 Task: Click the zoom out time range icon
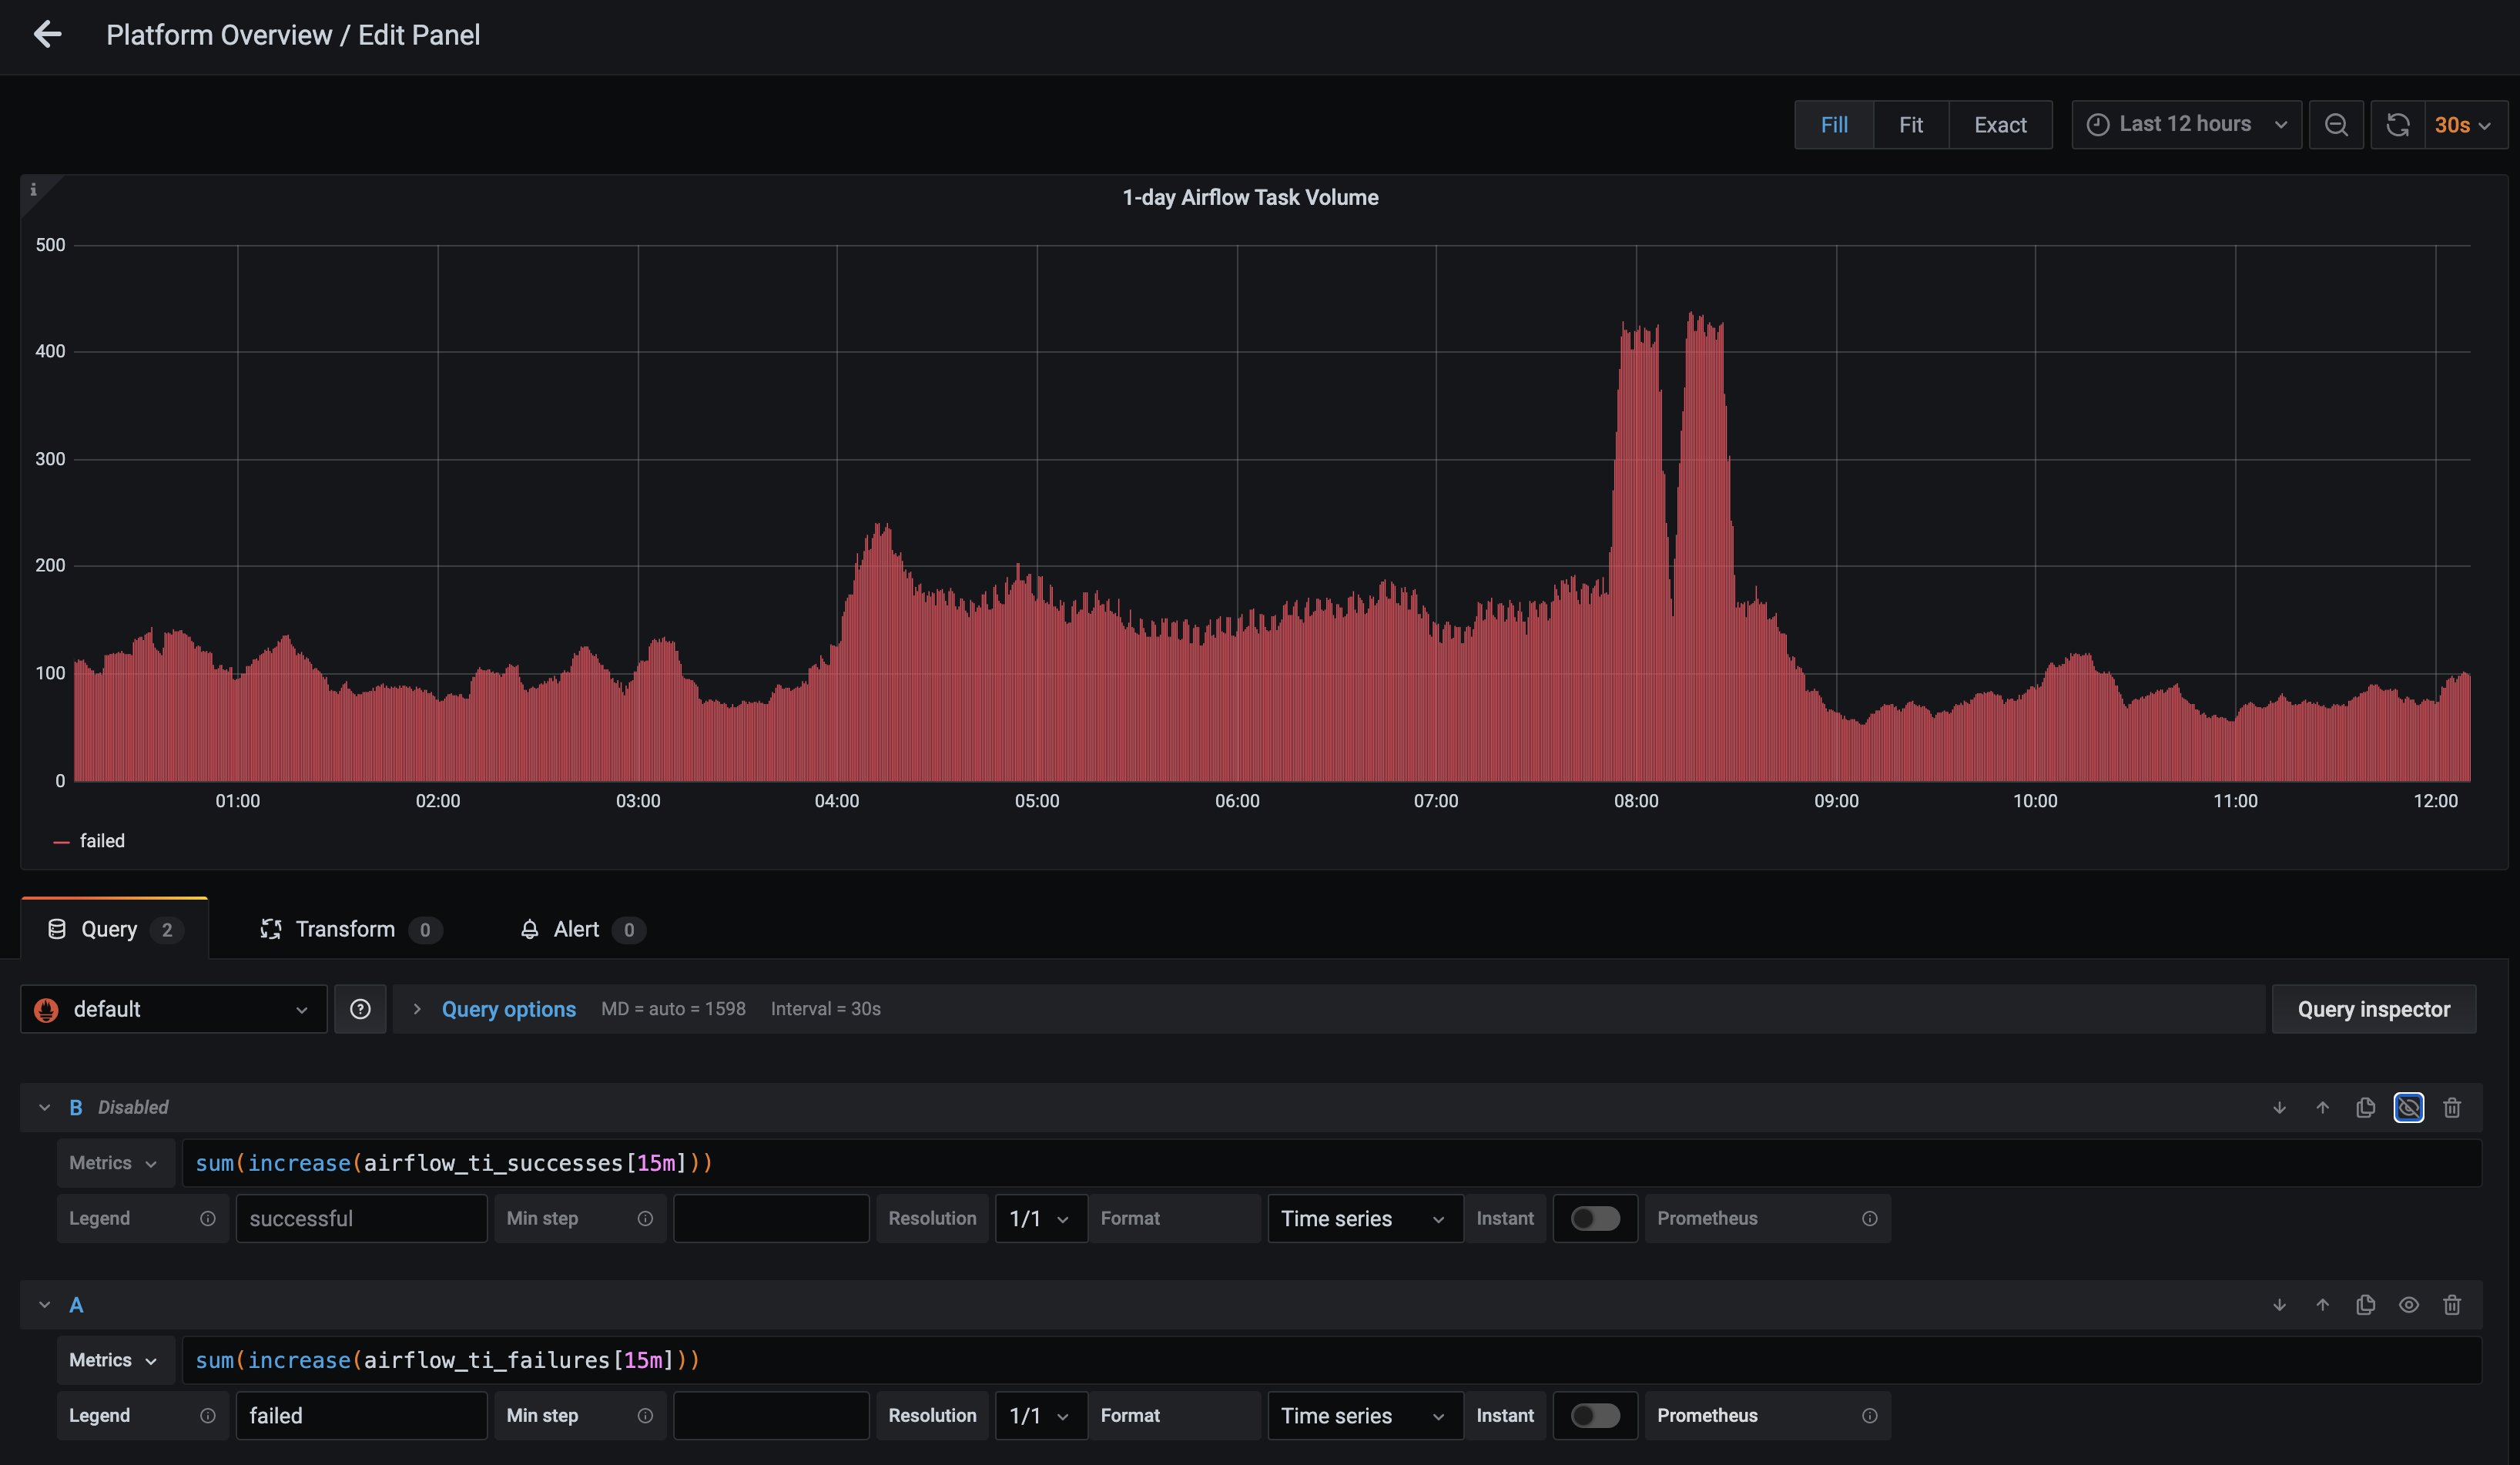click(x=2337, y=124)
